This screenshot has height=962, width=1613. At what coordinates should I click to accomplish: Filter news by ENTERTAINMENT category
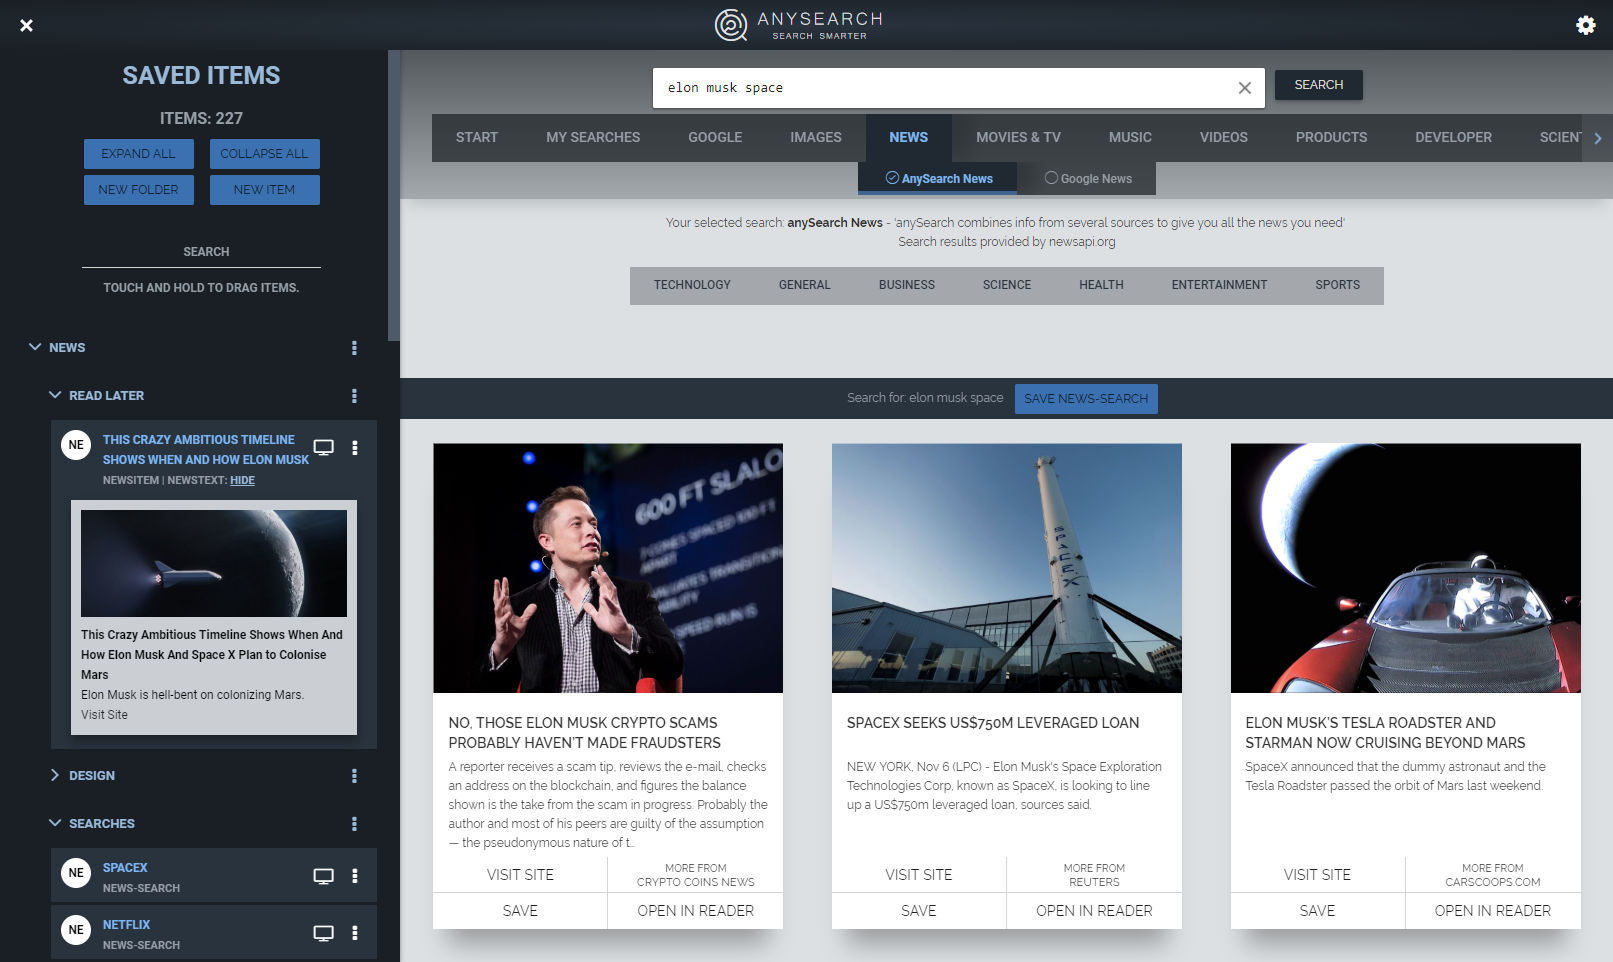tap(1219, 286)
